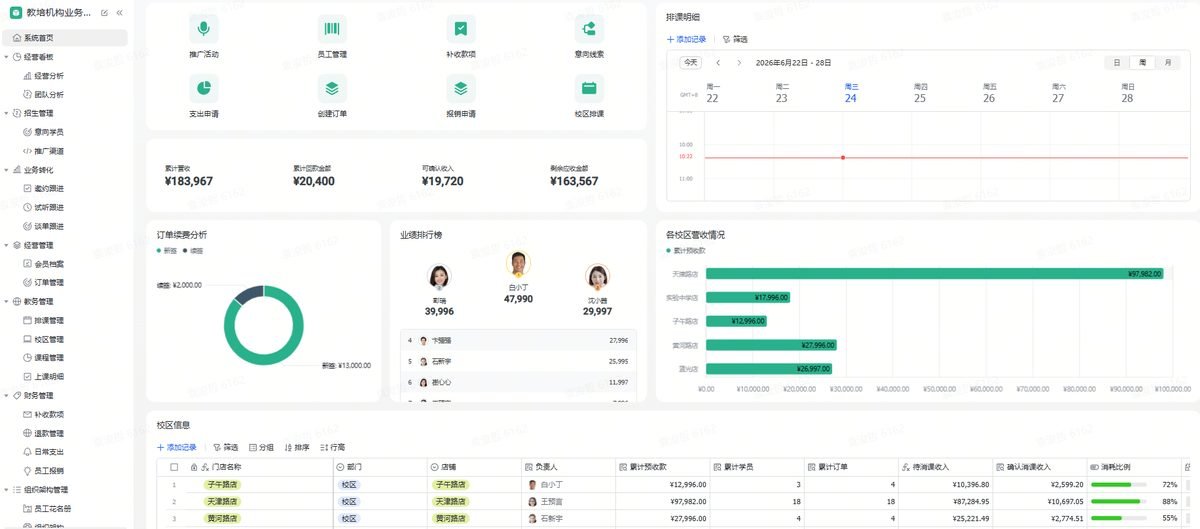The height and width of the screenshot is (529, 1200).
Task: Click 累计营收 ¥183,967 value
Action: click(189, 181)
